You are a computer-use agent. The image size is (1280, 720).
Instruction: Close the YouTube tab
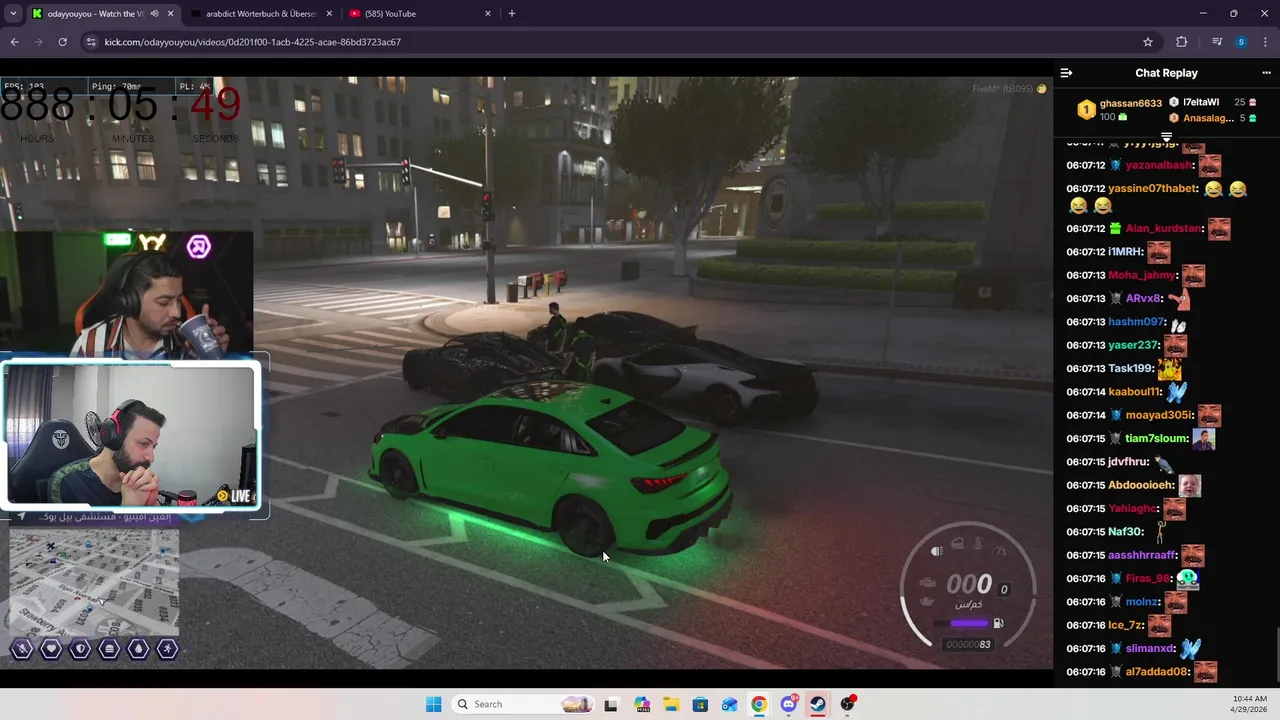click(x=488, y=13)
